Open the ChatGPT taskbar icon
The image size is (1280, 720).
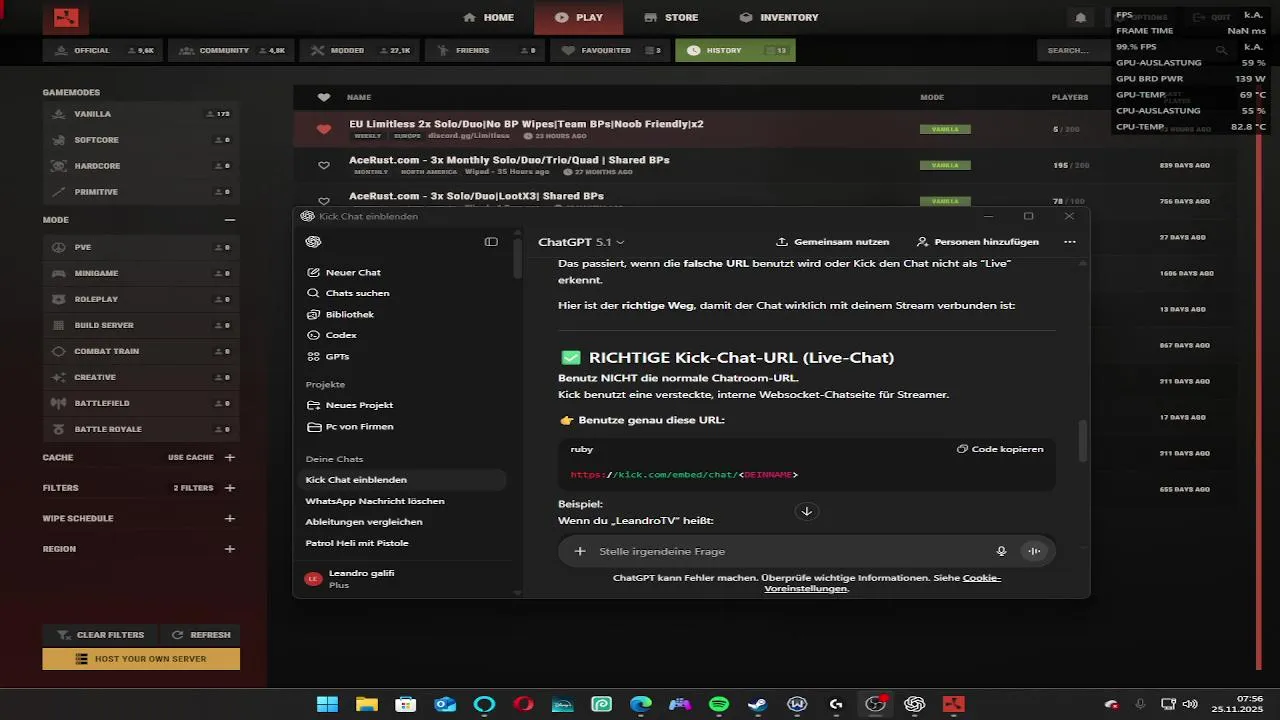tap(914, 704)
